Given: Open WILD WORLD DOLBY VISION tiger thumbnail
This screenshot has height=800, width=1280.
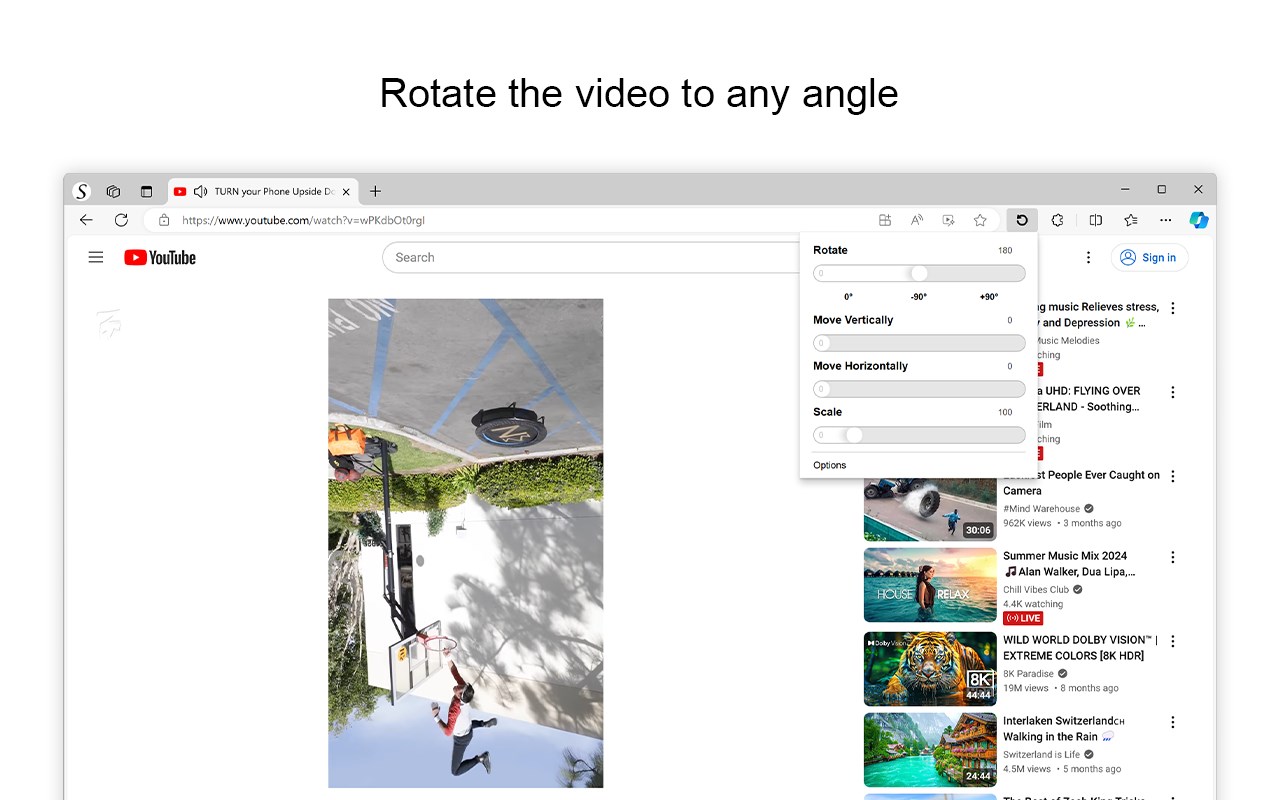Looking at the screenshot, I should coord(930,669).
